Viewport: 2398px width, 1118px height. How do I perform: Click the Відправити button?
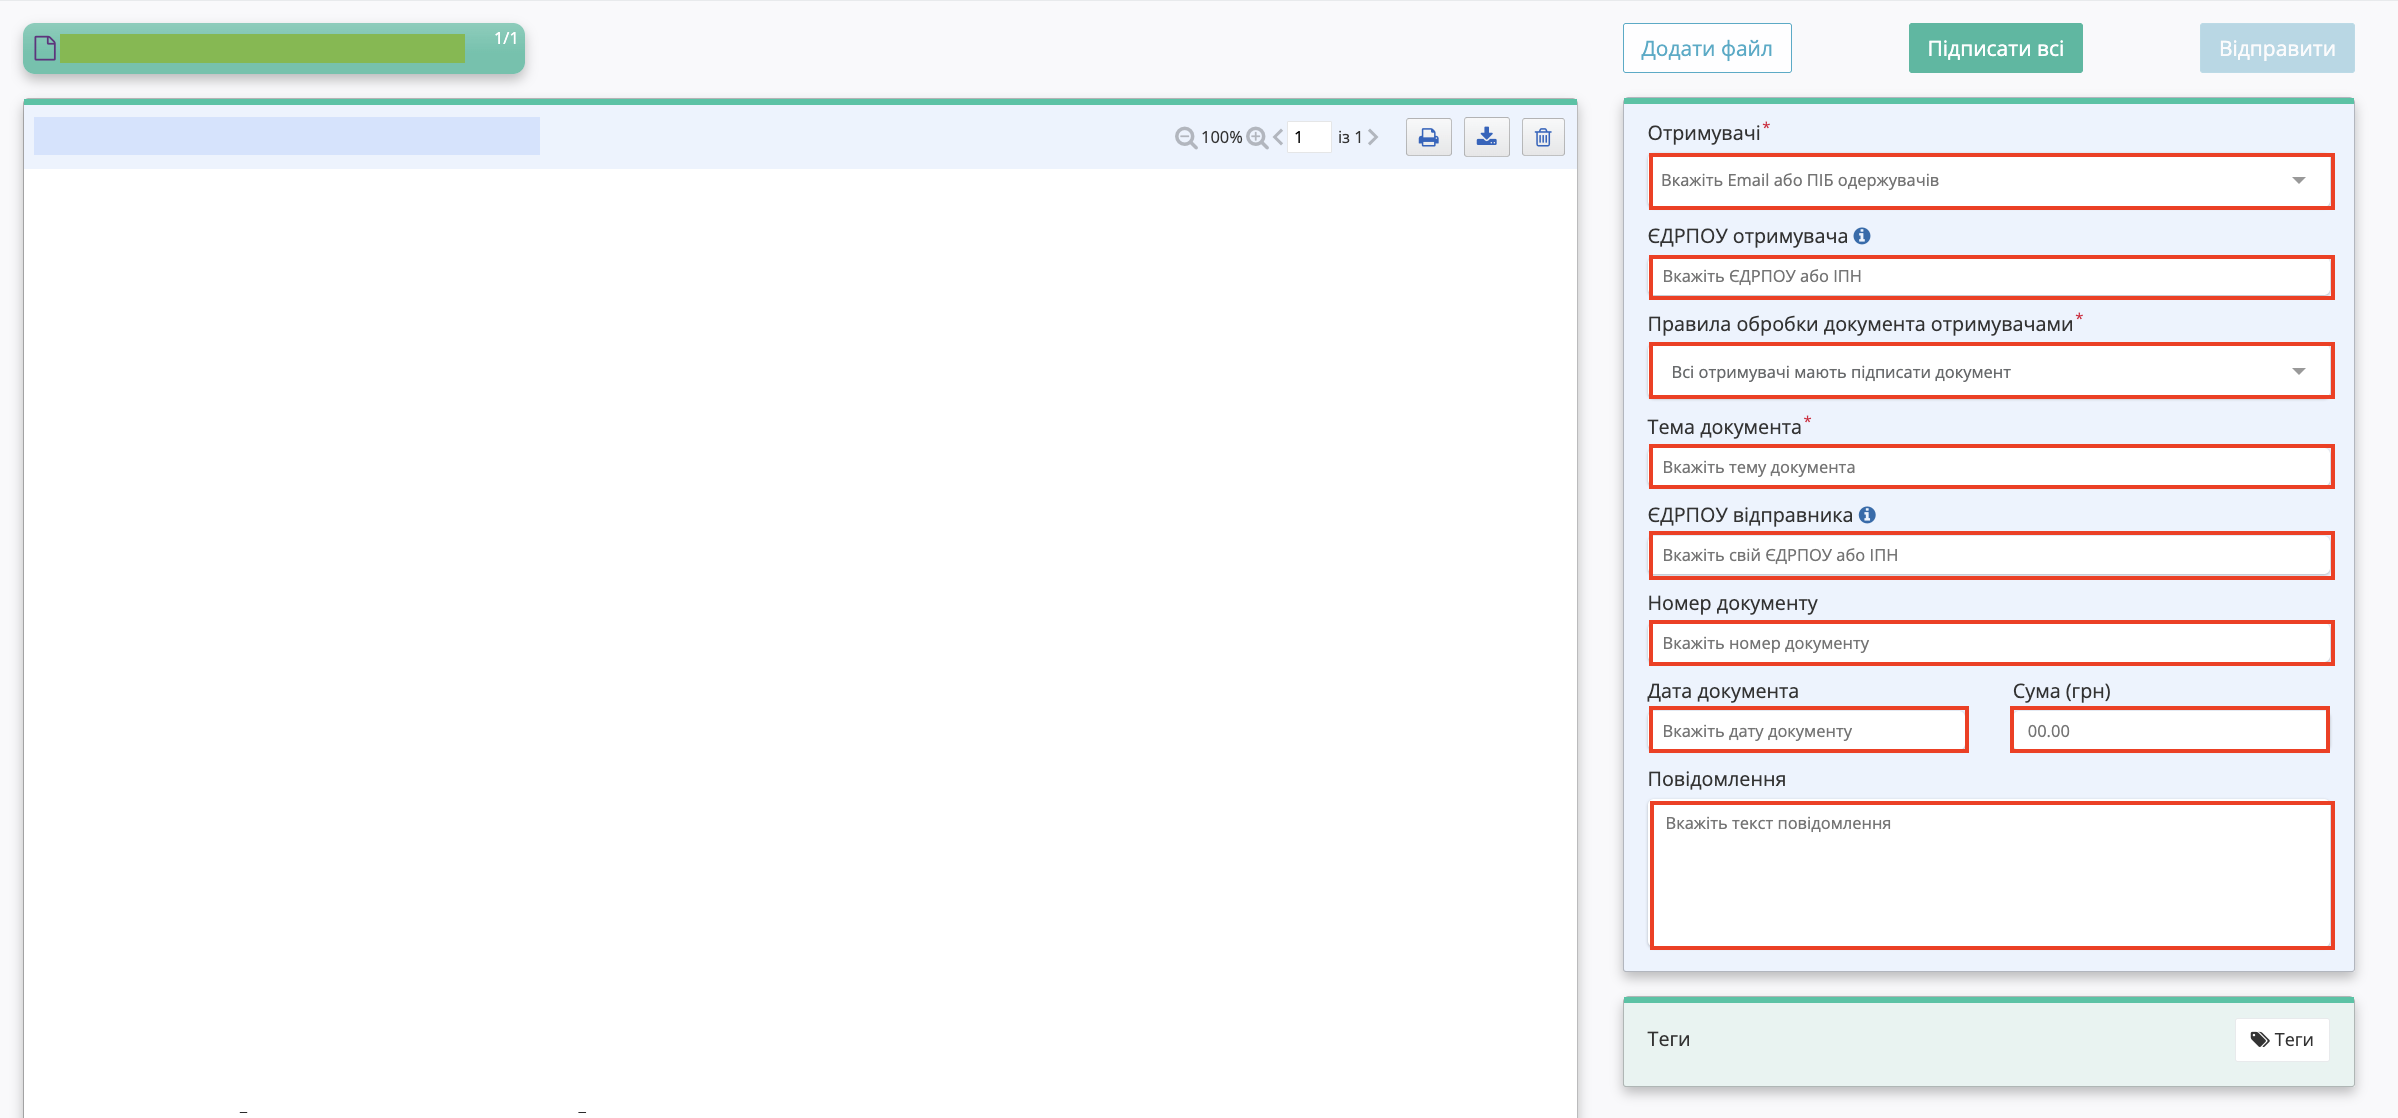pyautogui.click(x=2277, y=48)
